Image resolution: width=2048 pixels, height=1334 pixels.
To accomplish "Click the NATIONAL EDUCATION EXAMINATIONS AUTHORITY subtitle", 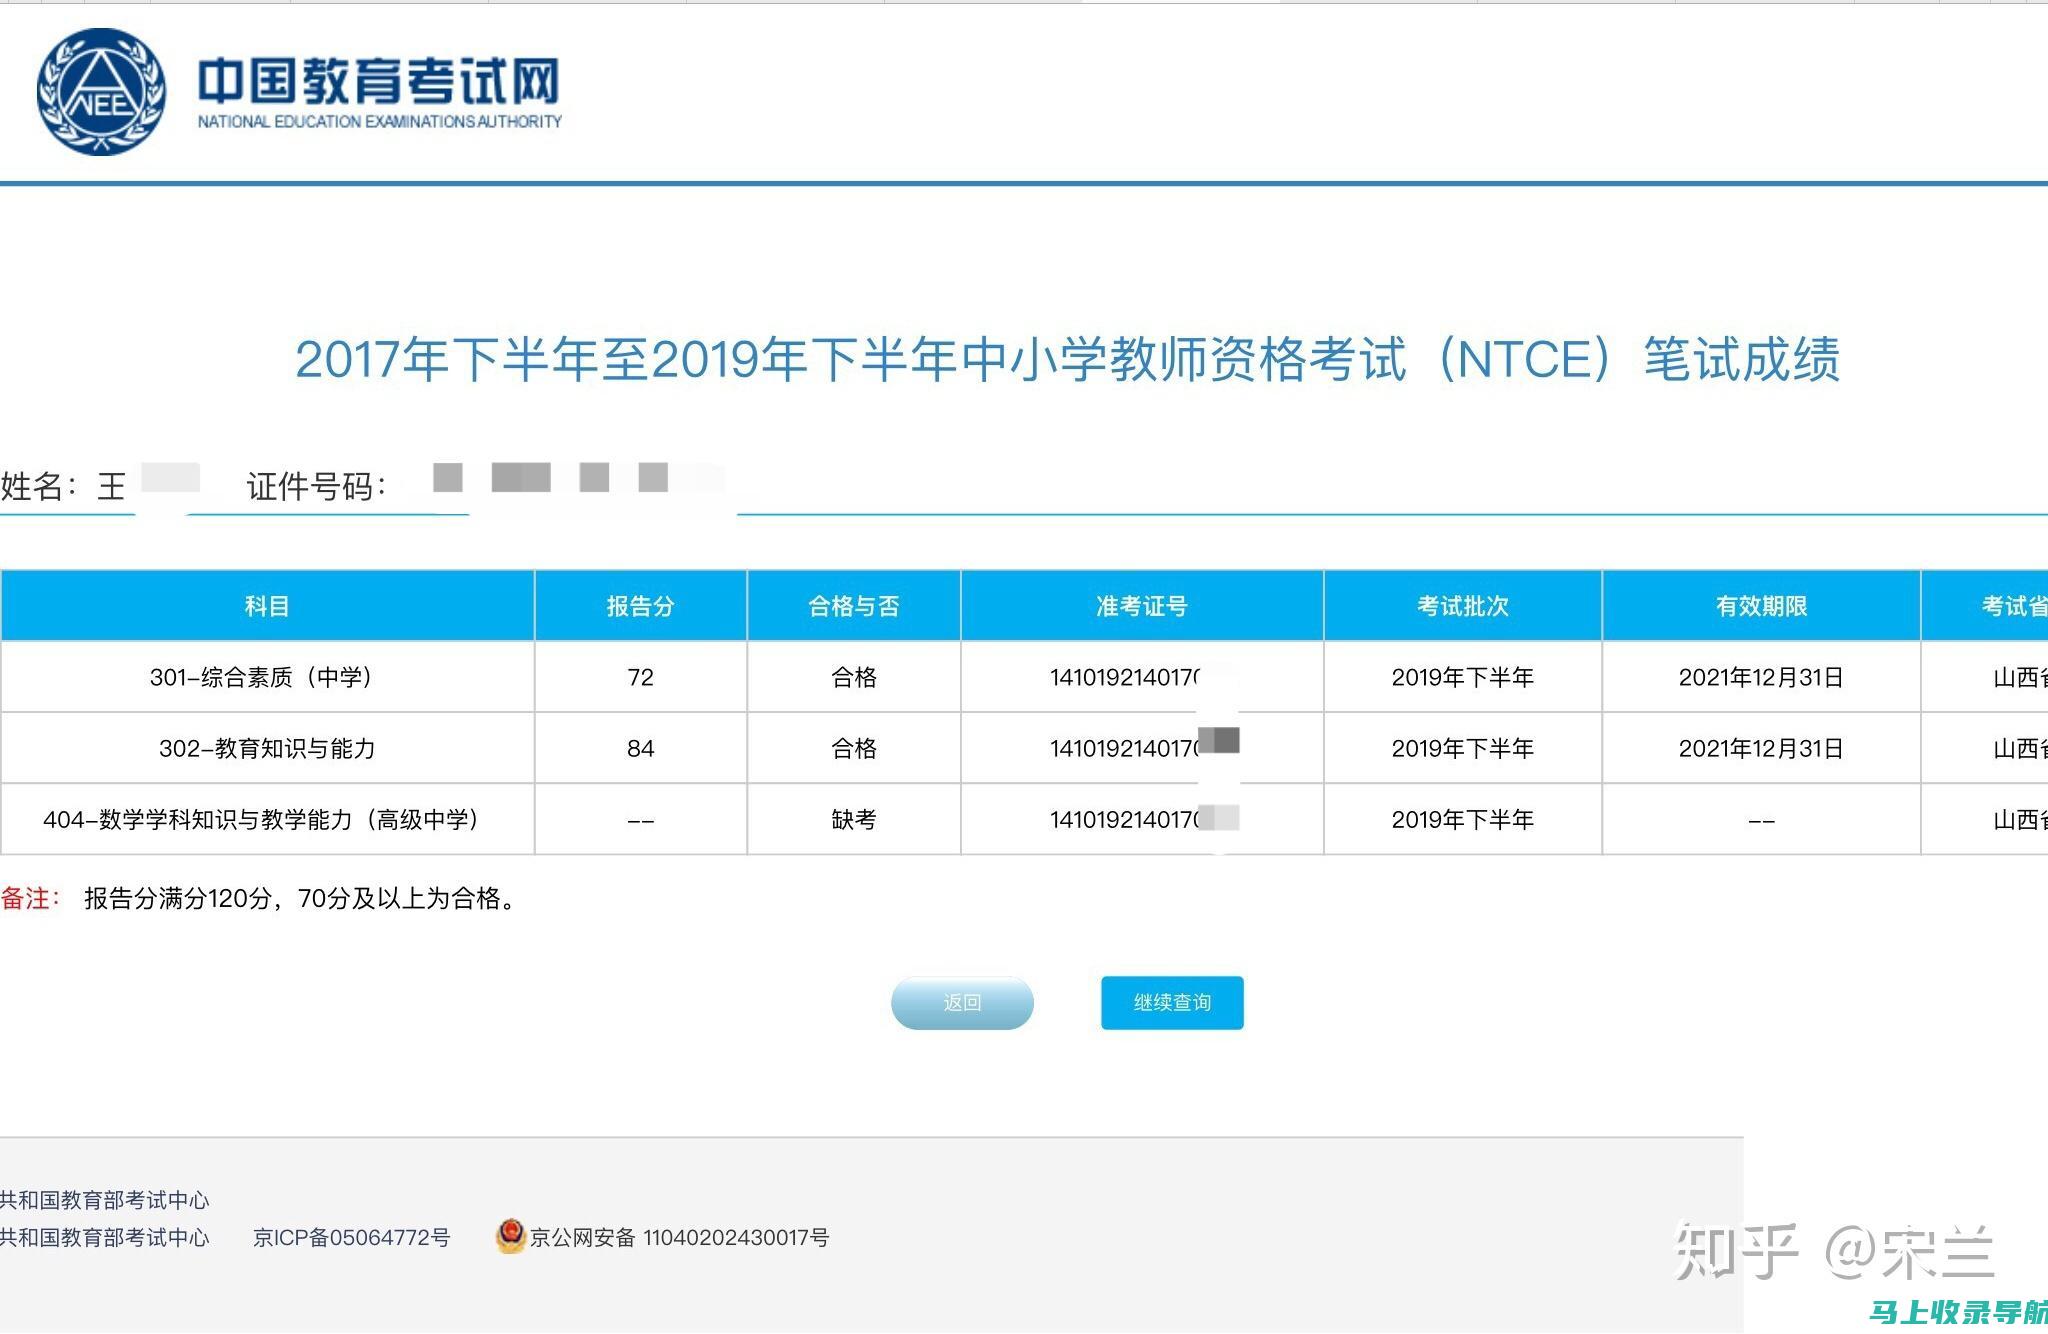I will point(379,121).
